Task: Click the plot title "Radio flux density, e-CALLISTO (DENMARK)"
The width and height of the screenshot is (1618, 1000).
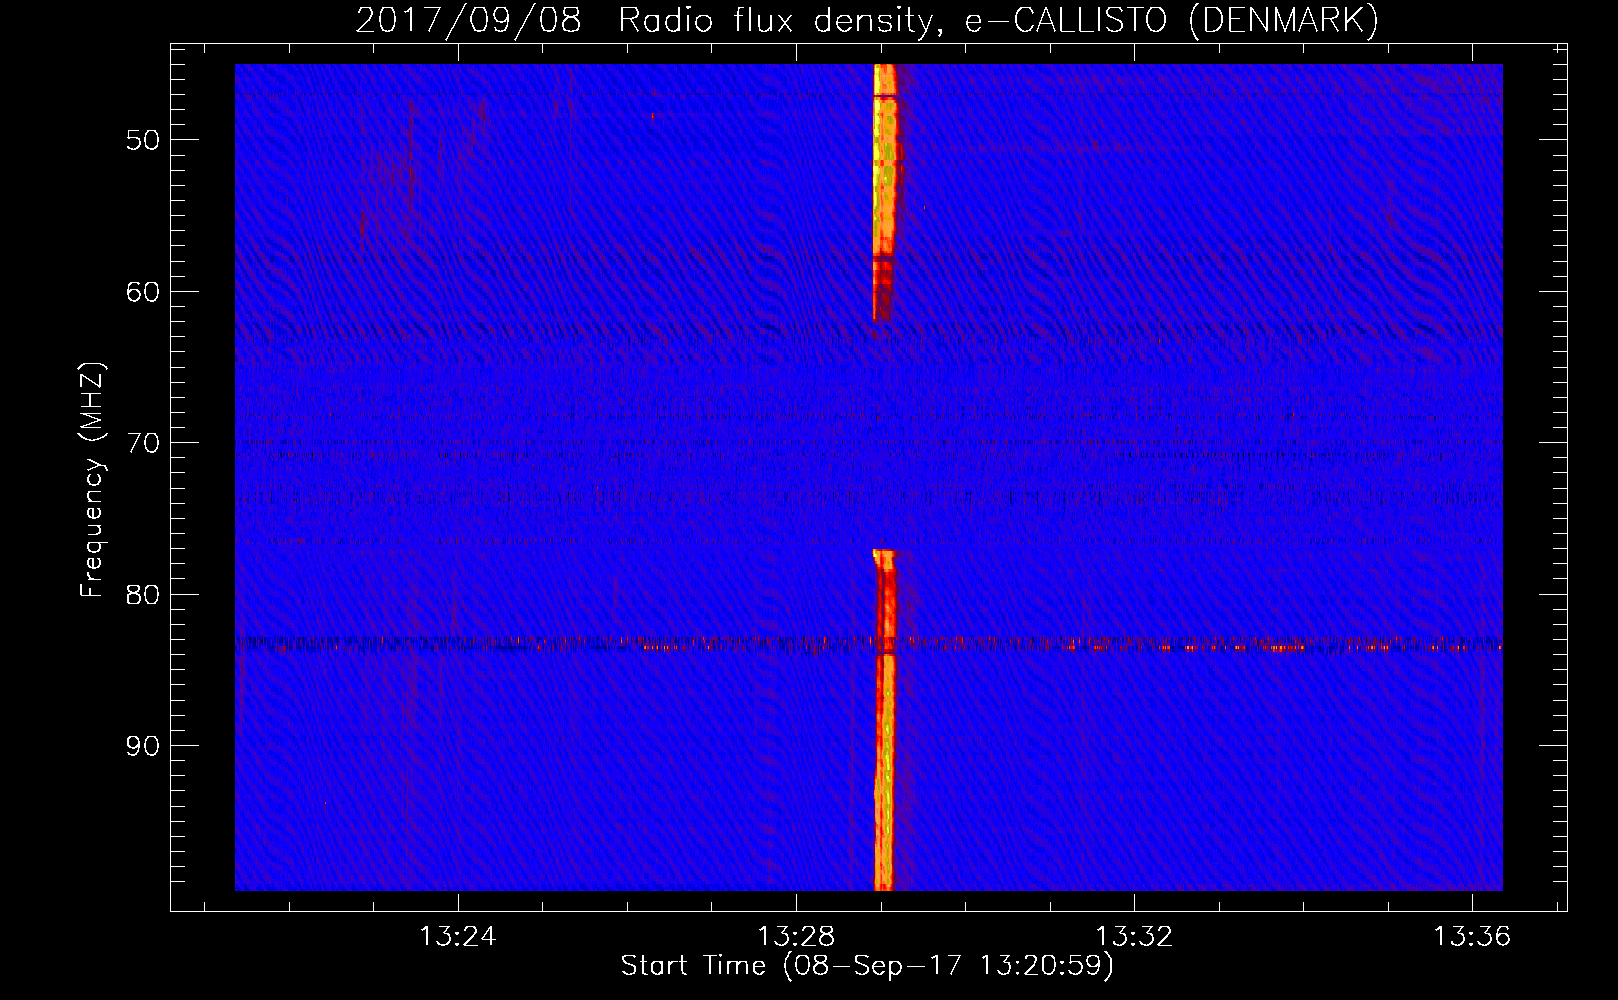Action: [998, 20]
